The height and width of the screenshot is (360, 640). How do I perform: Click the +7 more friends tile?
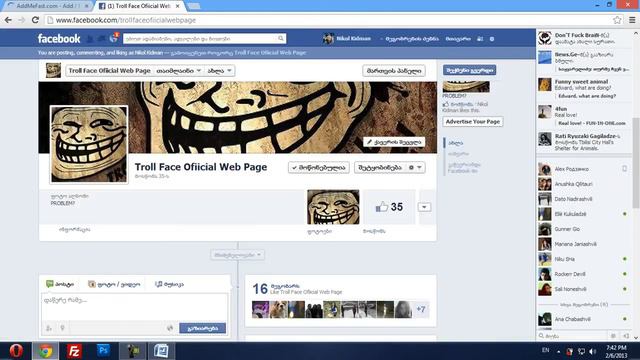tap(421, 309)
